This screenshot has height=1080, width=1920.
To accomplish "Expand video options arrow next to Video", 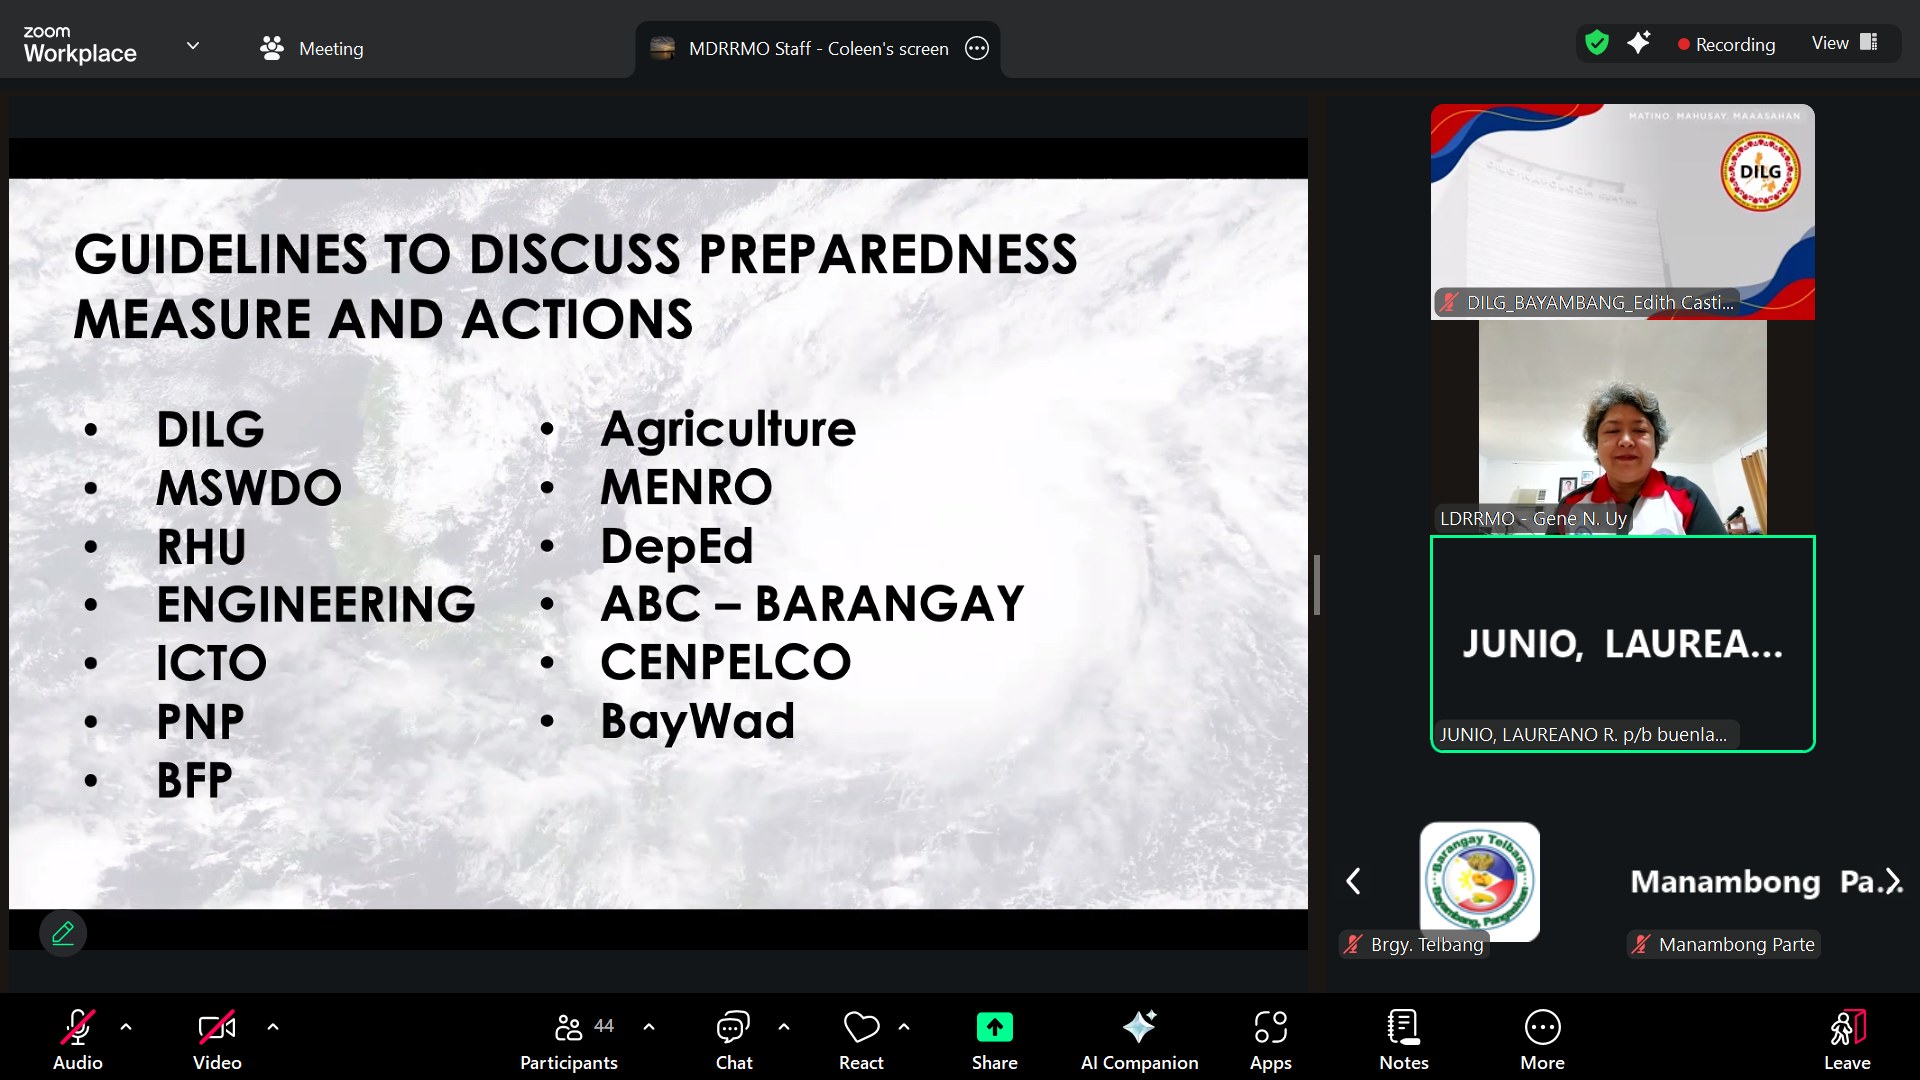I will click(273, 1026).
